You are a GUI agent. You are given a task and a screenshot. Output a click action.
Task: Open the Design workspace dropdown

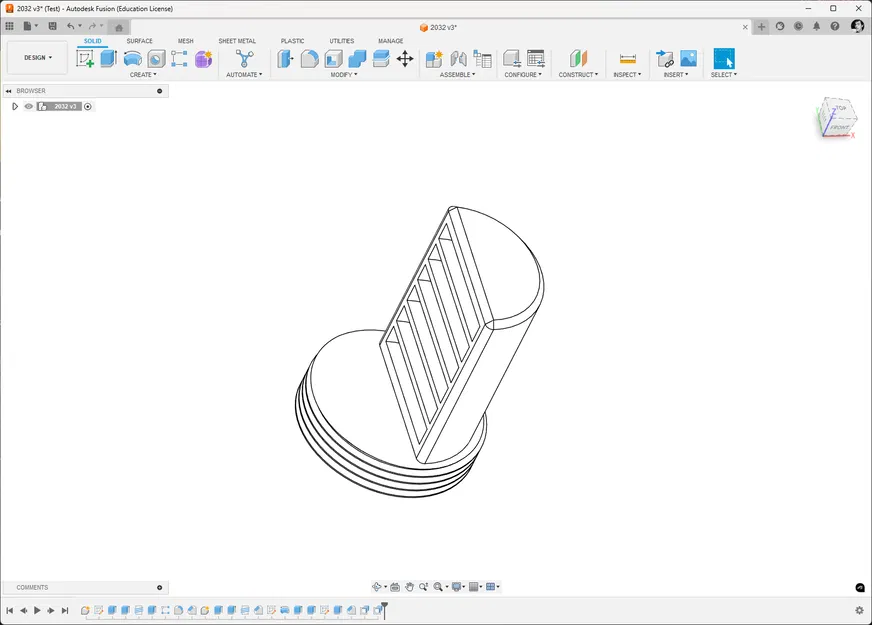[37, 58]
